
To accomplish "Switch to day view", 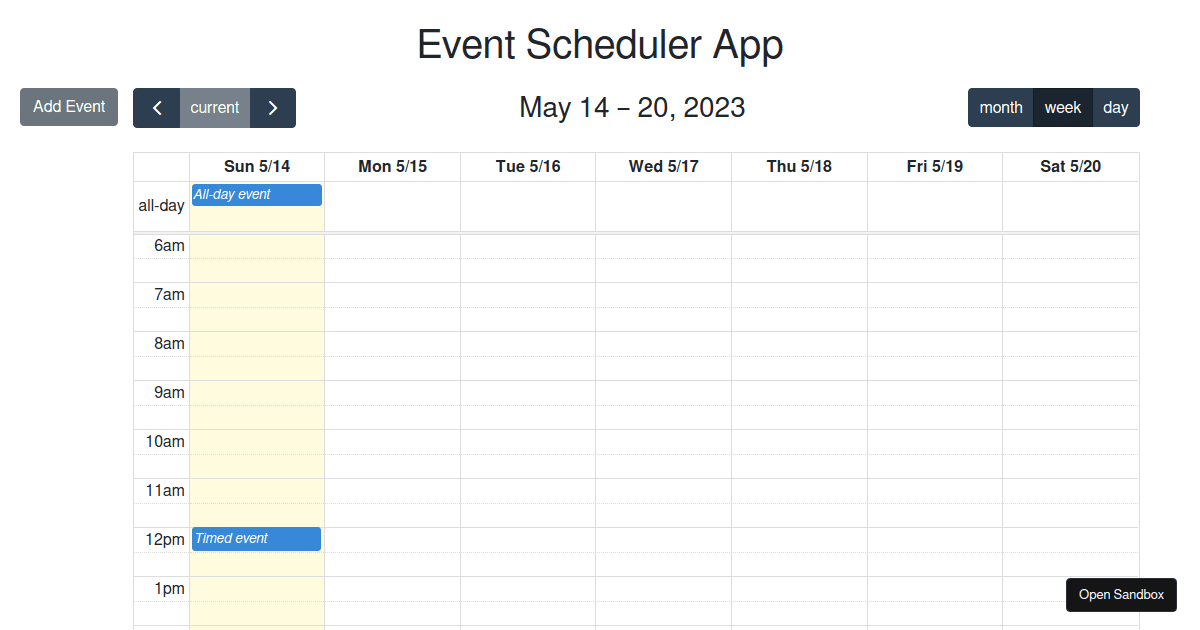I will [1116, 107].
